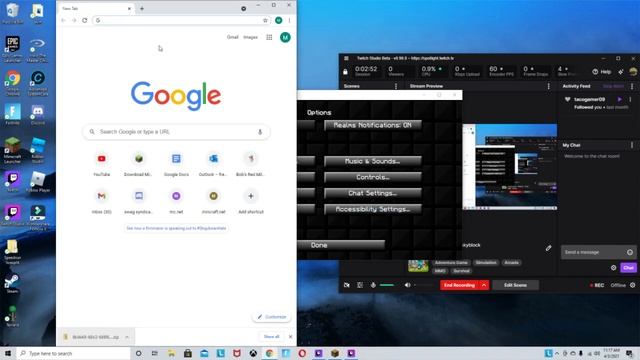The image size is (640, 360).
Task: Open the YouTube shortcut tile
Action: click(x=102, y=164)
